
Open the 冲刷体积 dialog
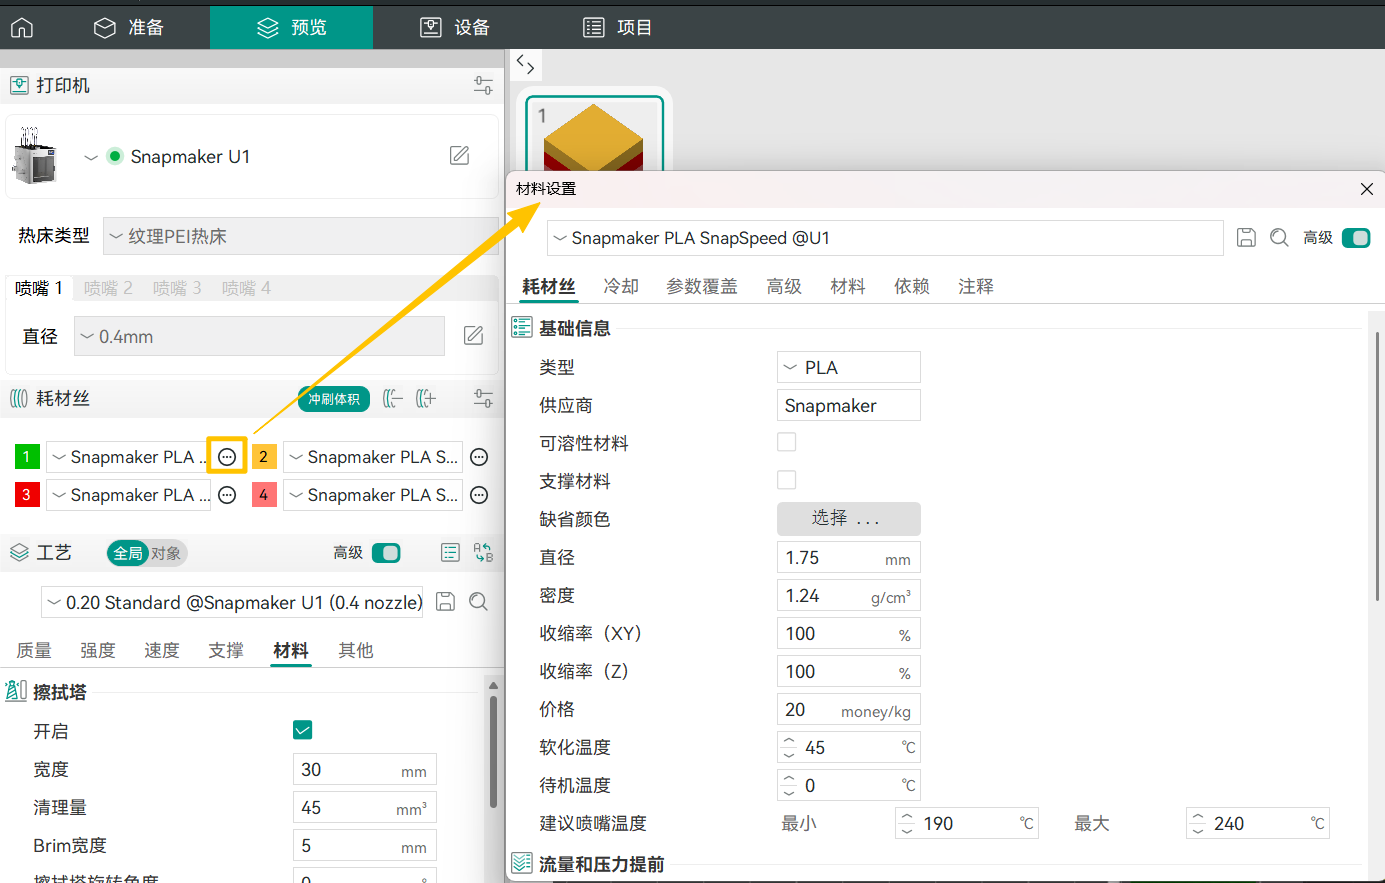333,398
